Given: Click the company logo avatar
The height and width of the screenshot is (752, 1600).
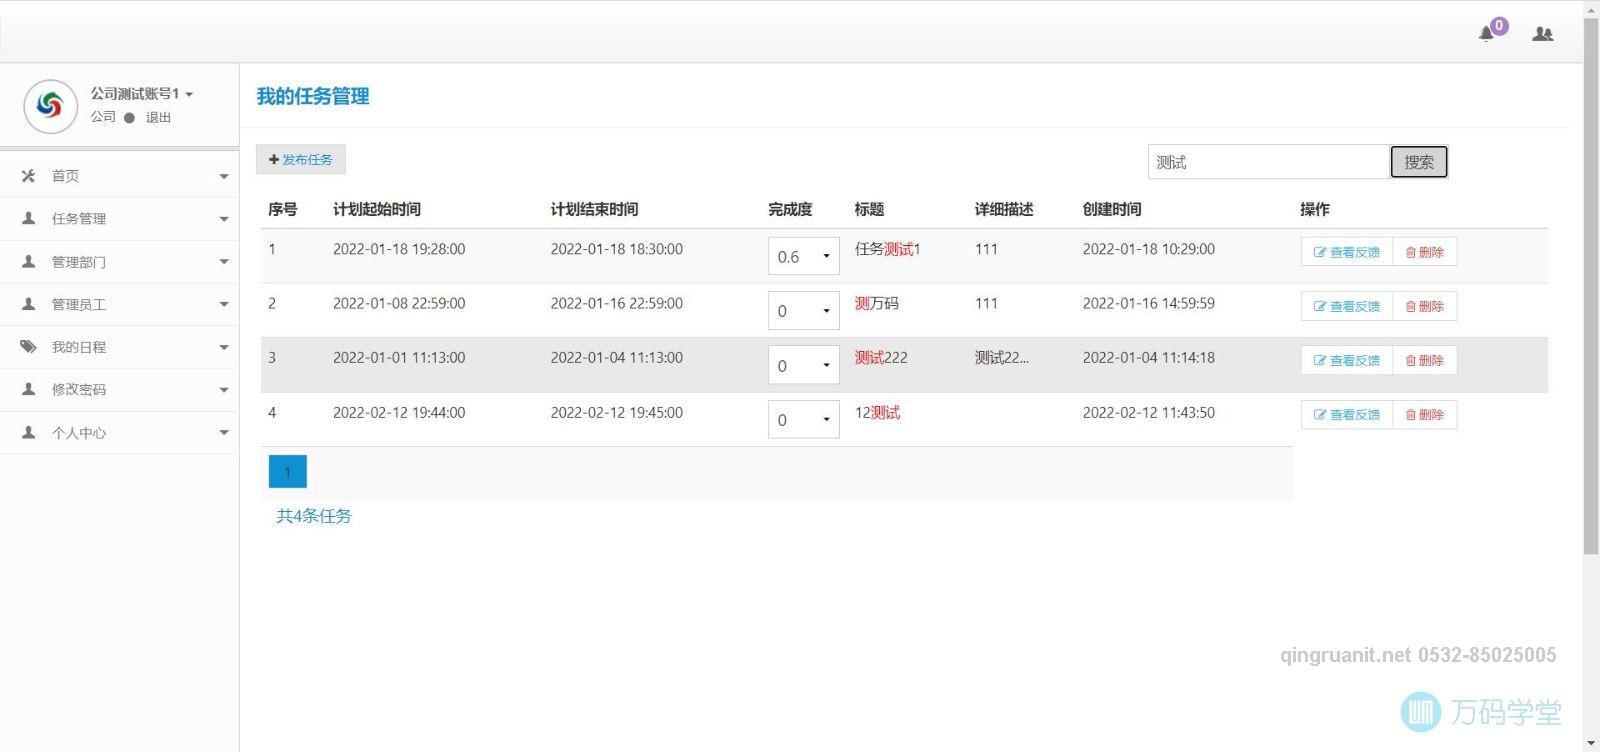Looking at the screenshot, I should (50, 105).
